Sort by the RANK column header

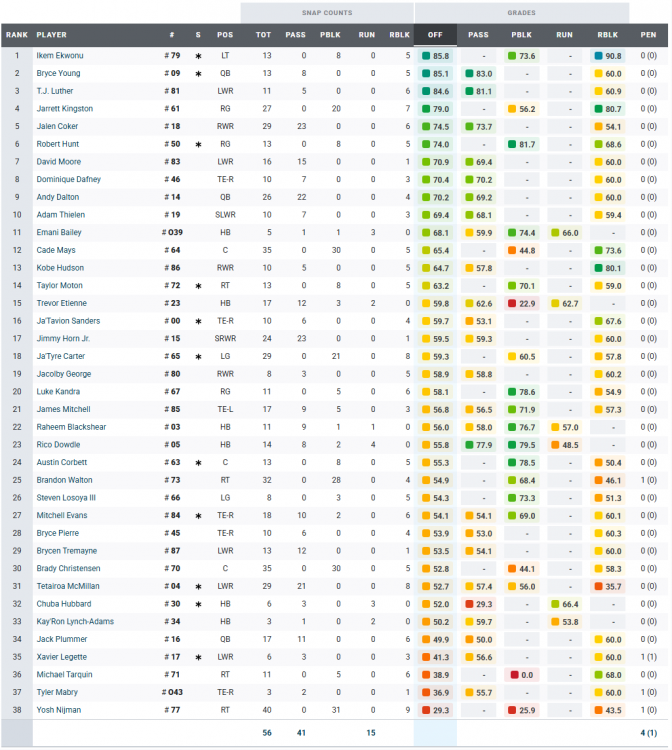(x=16, y=35)
